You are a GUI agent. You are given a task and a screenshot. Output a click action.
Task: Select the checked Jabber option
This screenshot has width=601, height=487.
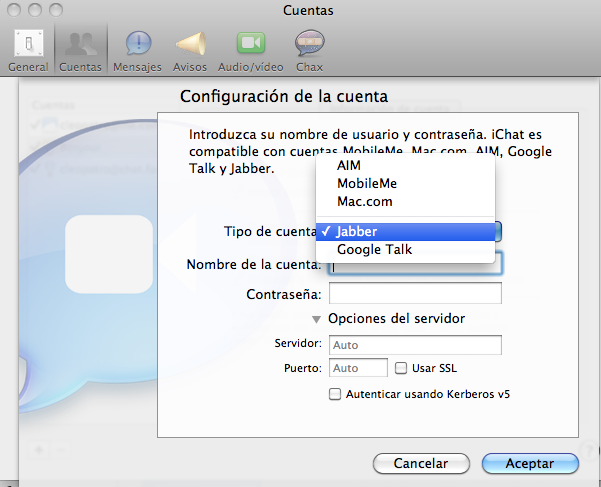tap(405, 231)
